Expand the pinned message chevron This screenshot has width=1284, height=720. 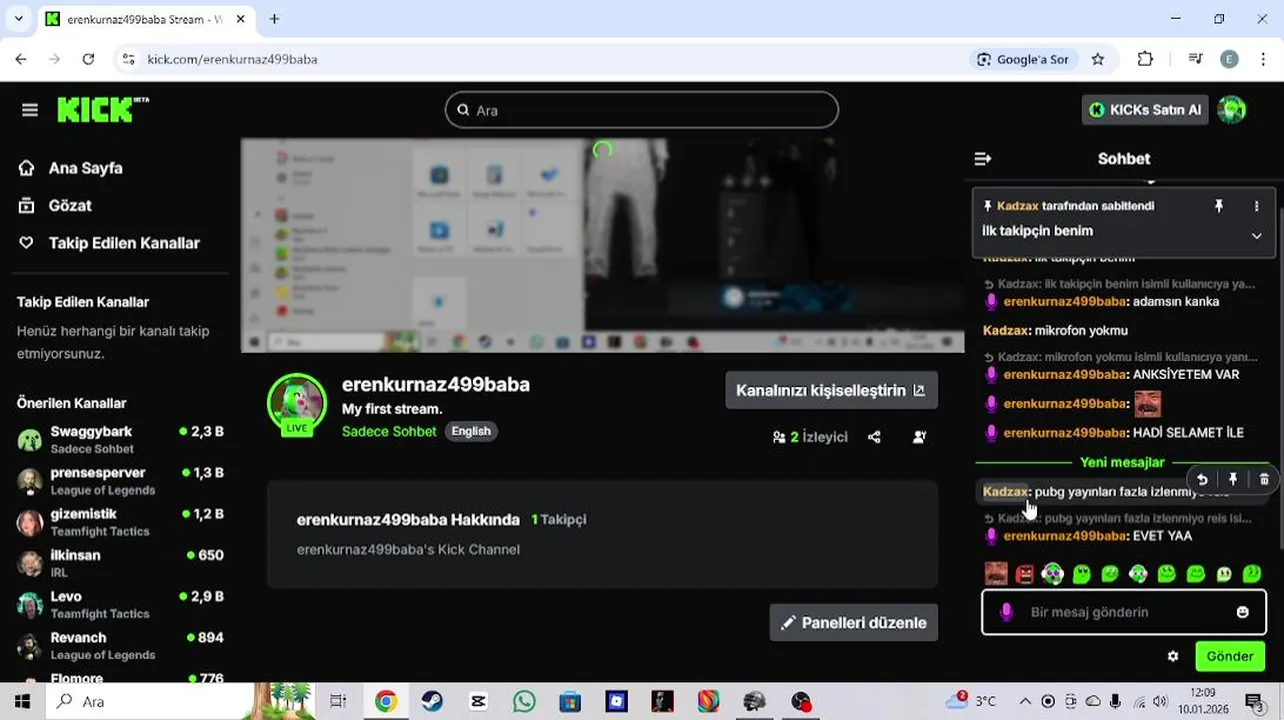1257,236
